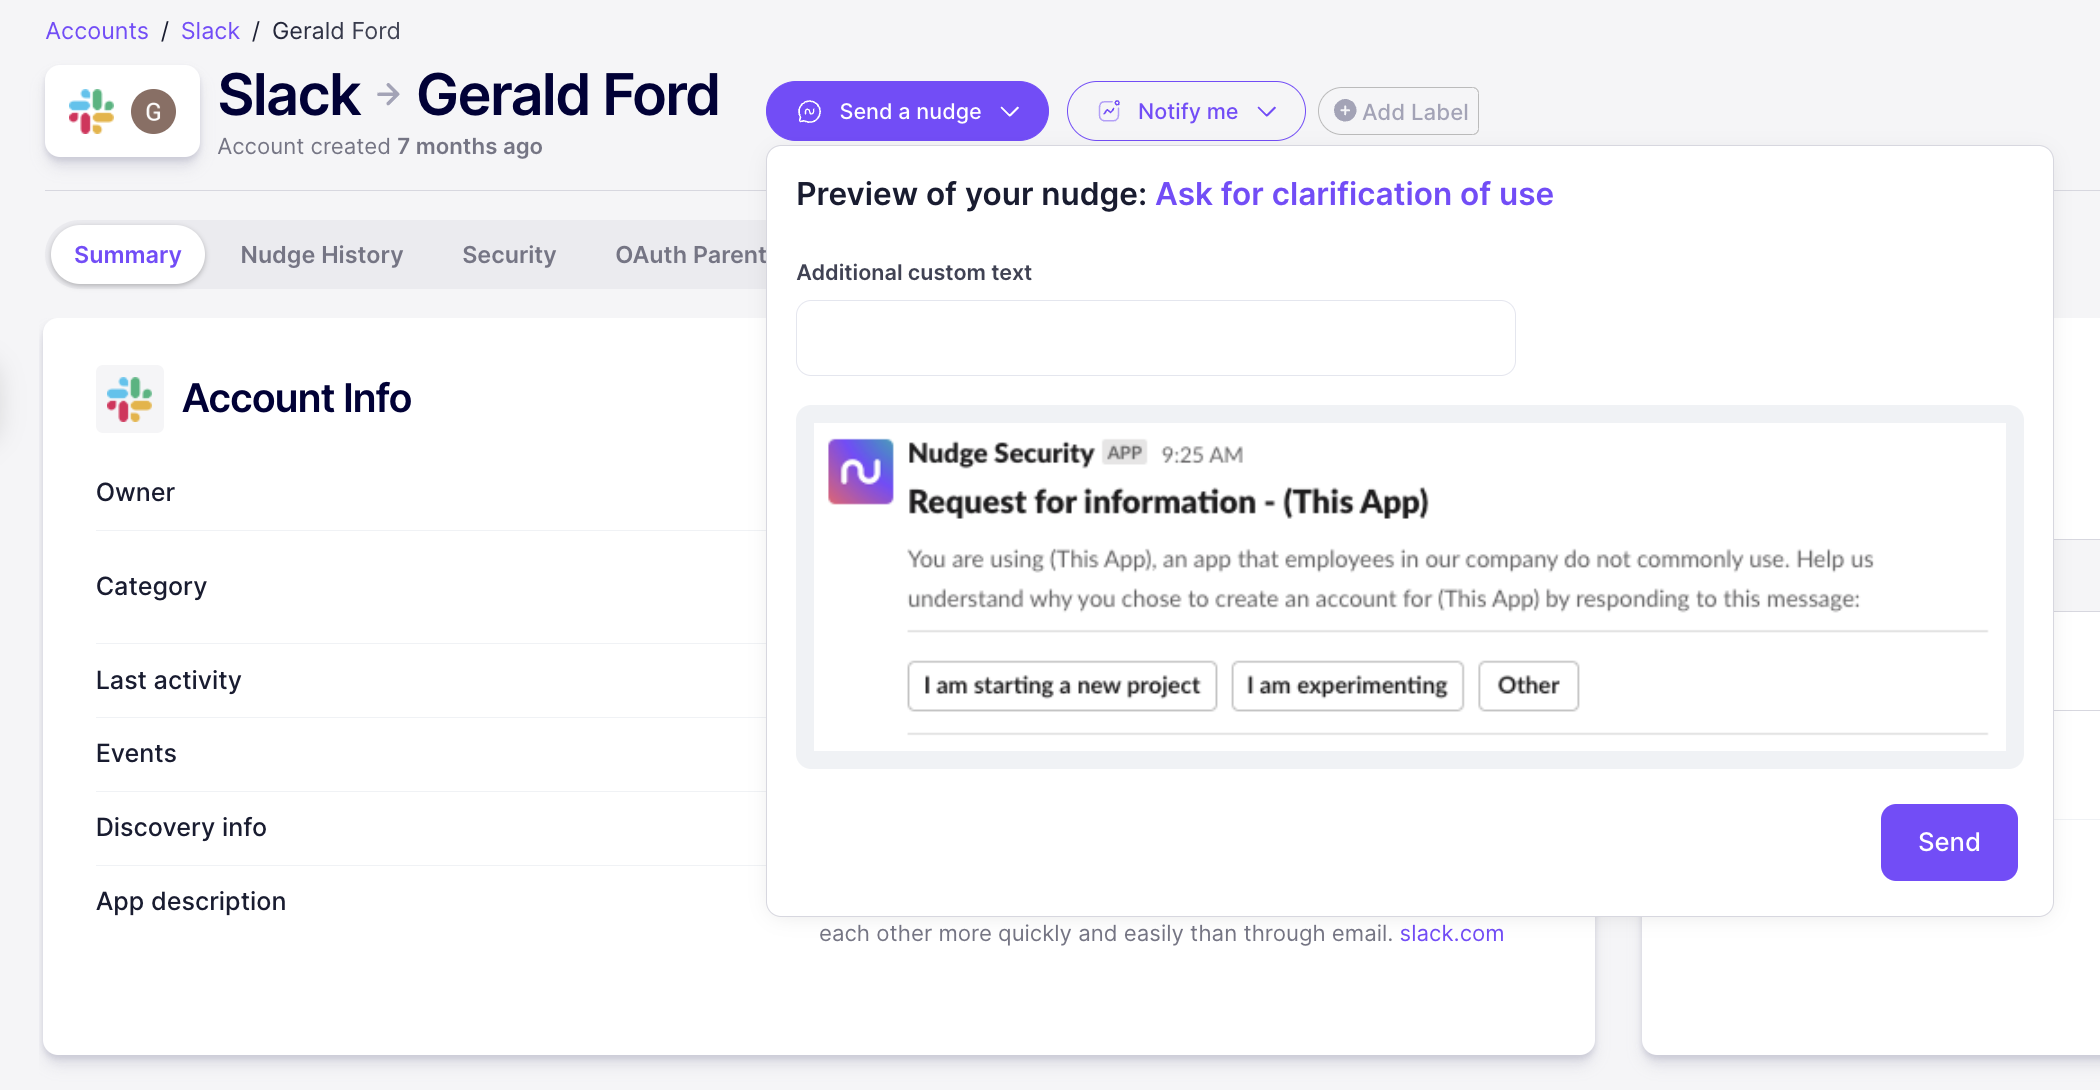This screenshot has height=1090, width=2100.
Task: Click the slack.com link
Action: (1451, 933)
